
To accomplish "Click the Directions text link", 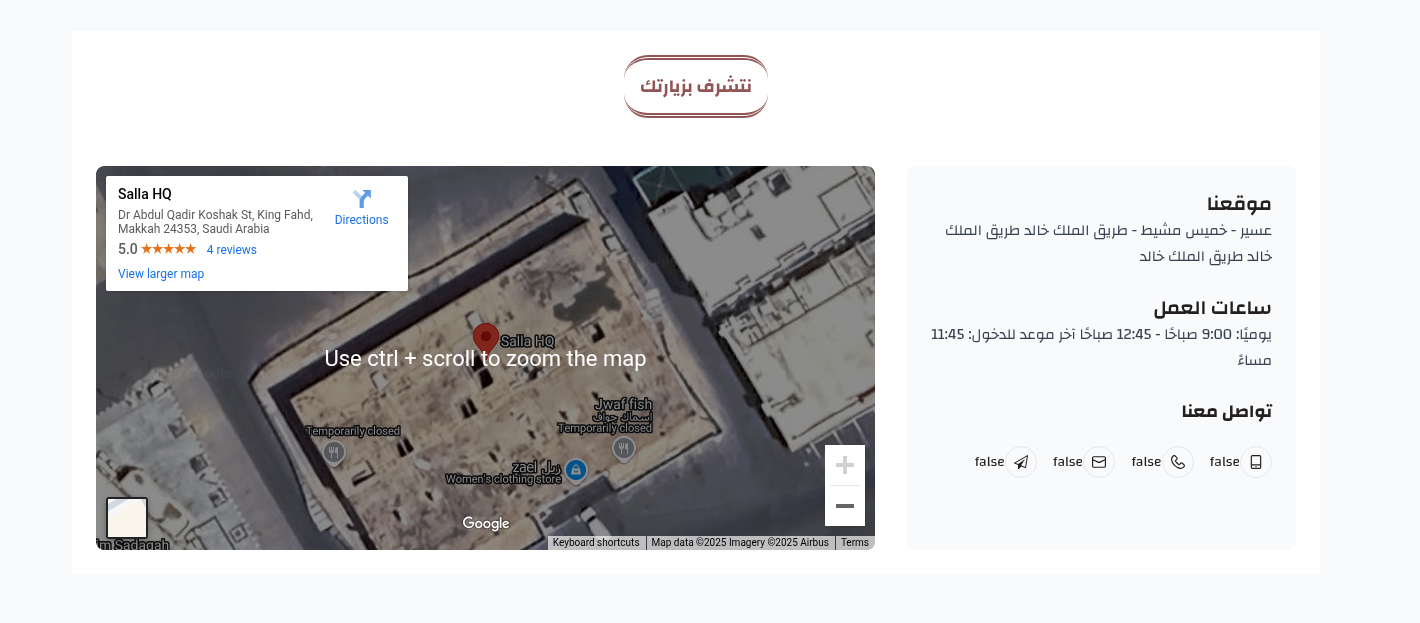I will click(x=362, y=220).
